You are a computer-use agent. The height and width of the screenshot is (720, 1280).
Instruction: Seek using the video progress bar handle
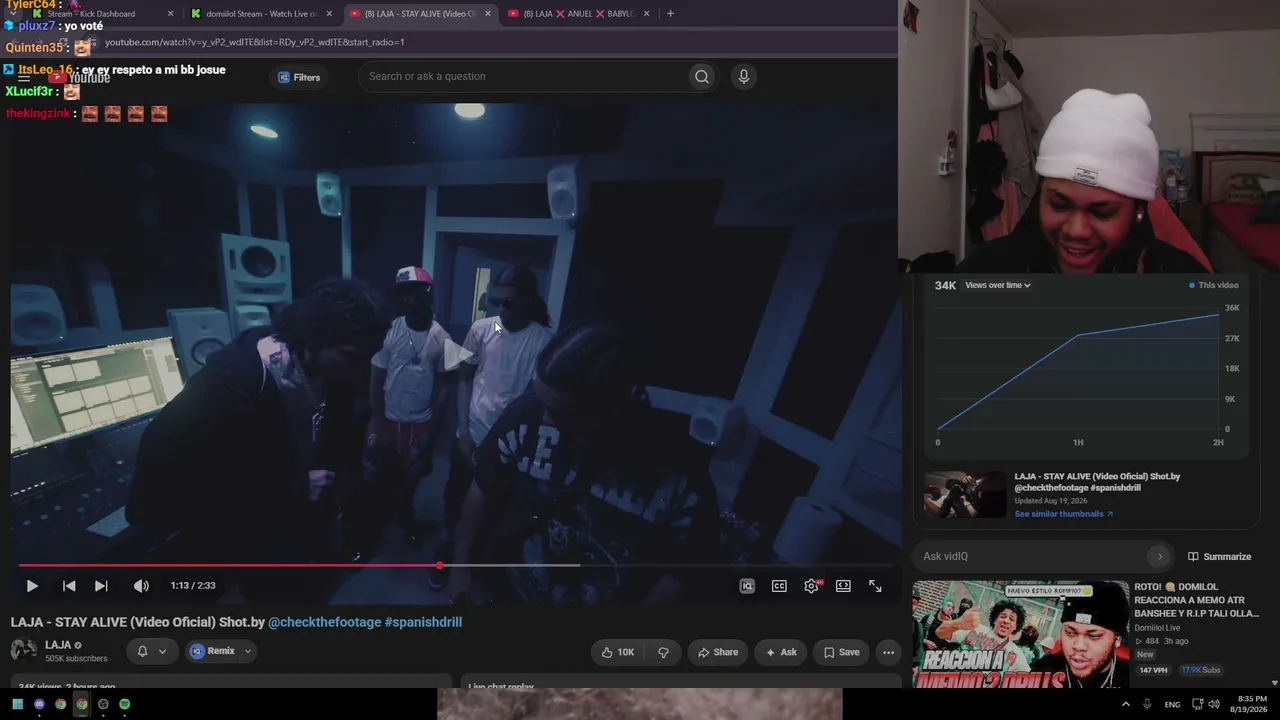[440, 566]
